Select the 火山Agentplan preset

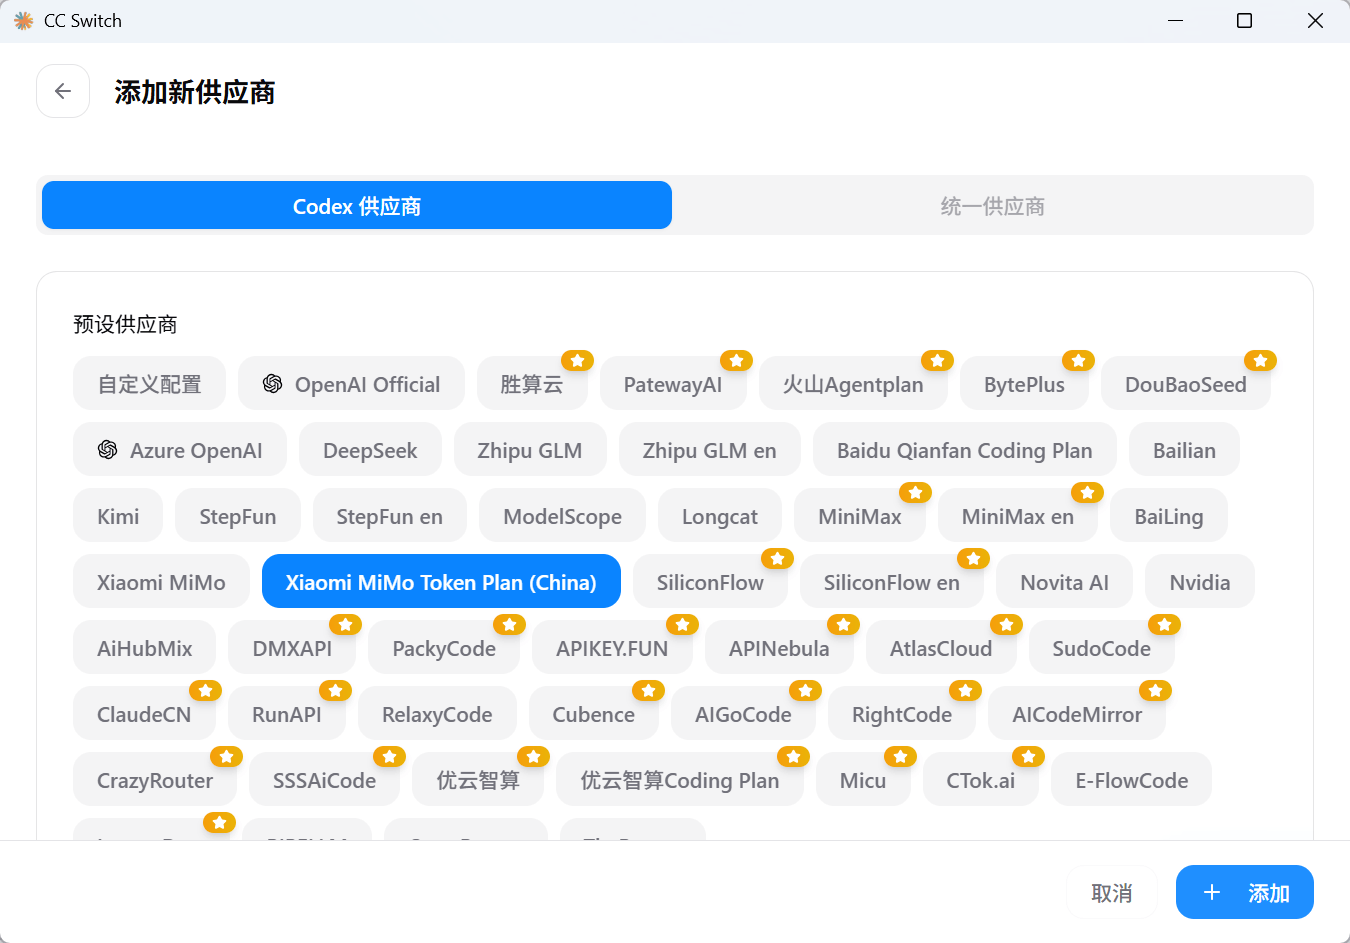pyautogui.click(x=853, y=384)
